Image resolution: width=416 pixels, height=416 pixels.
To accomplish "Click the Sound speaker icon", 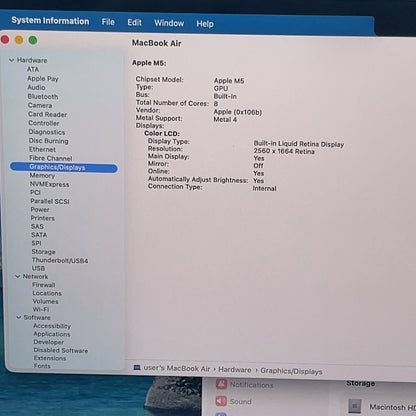I will coord(221,401).
